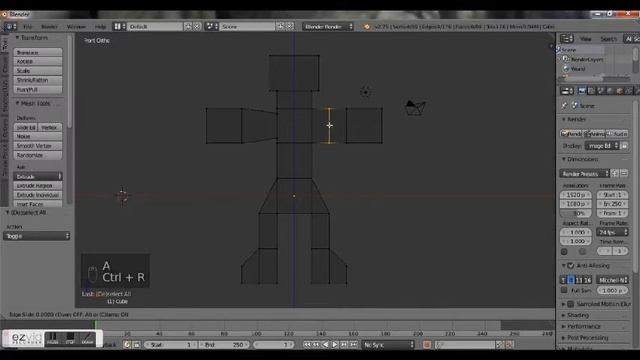Open the Extrude dropdown in Mesh Tools
The height and width of the screenshot is (360, 640).
38,177
